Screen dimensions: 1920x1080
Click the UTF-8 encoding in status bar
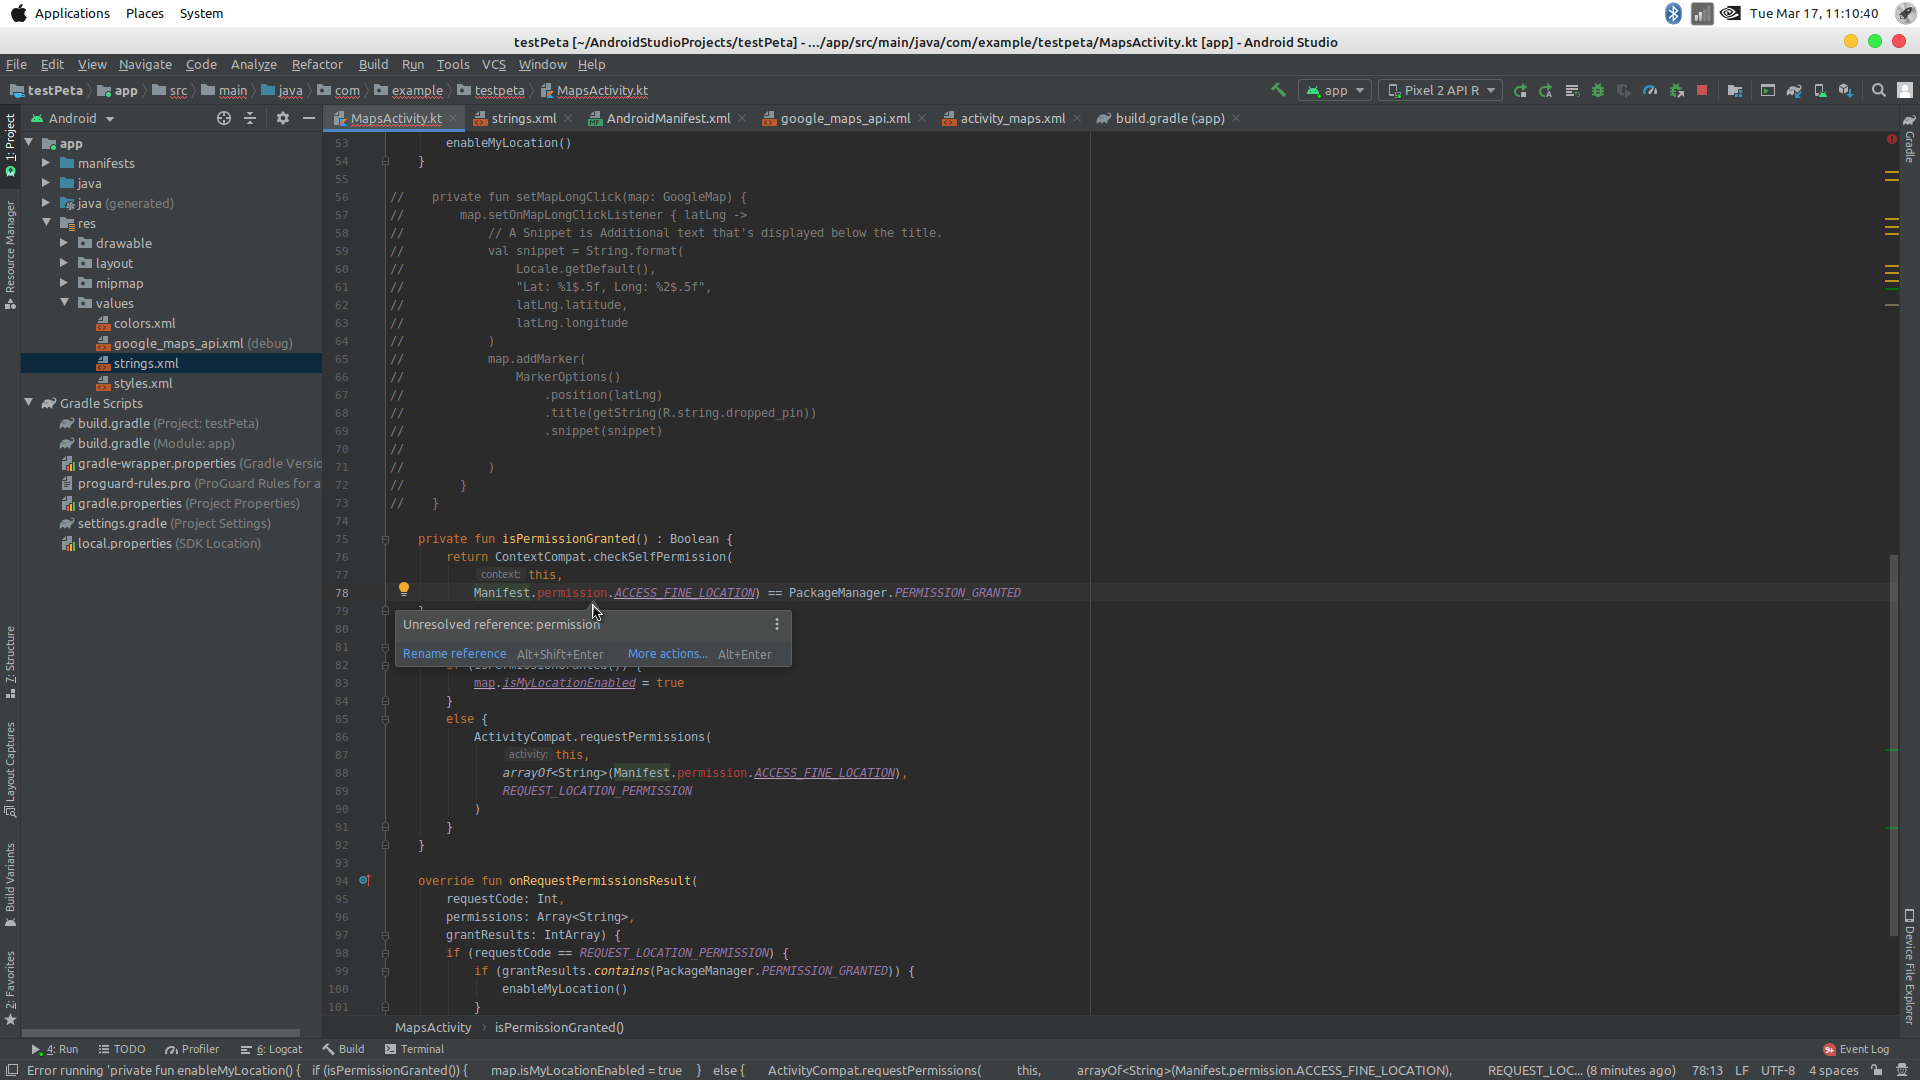(x=1778, y=1070)
